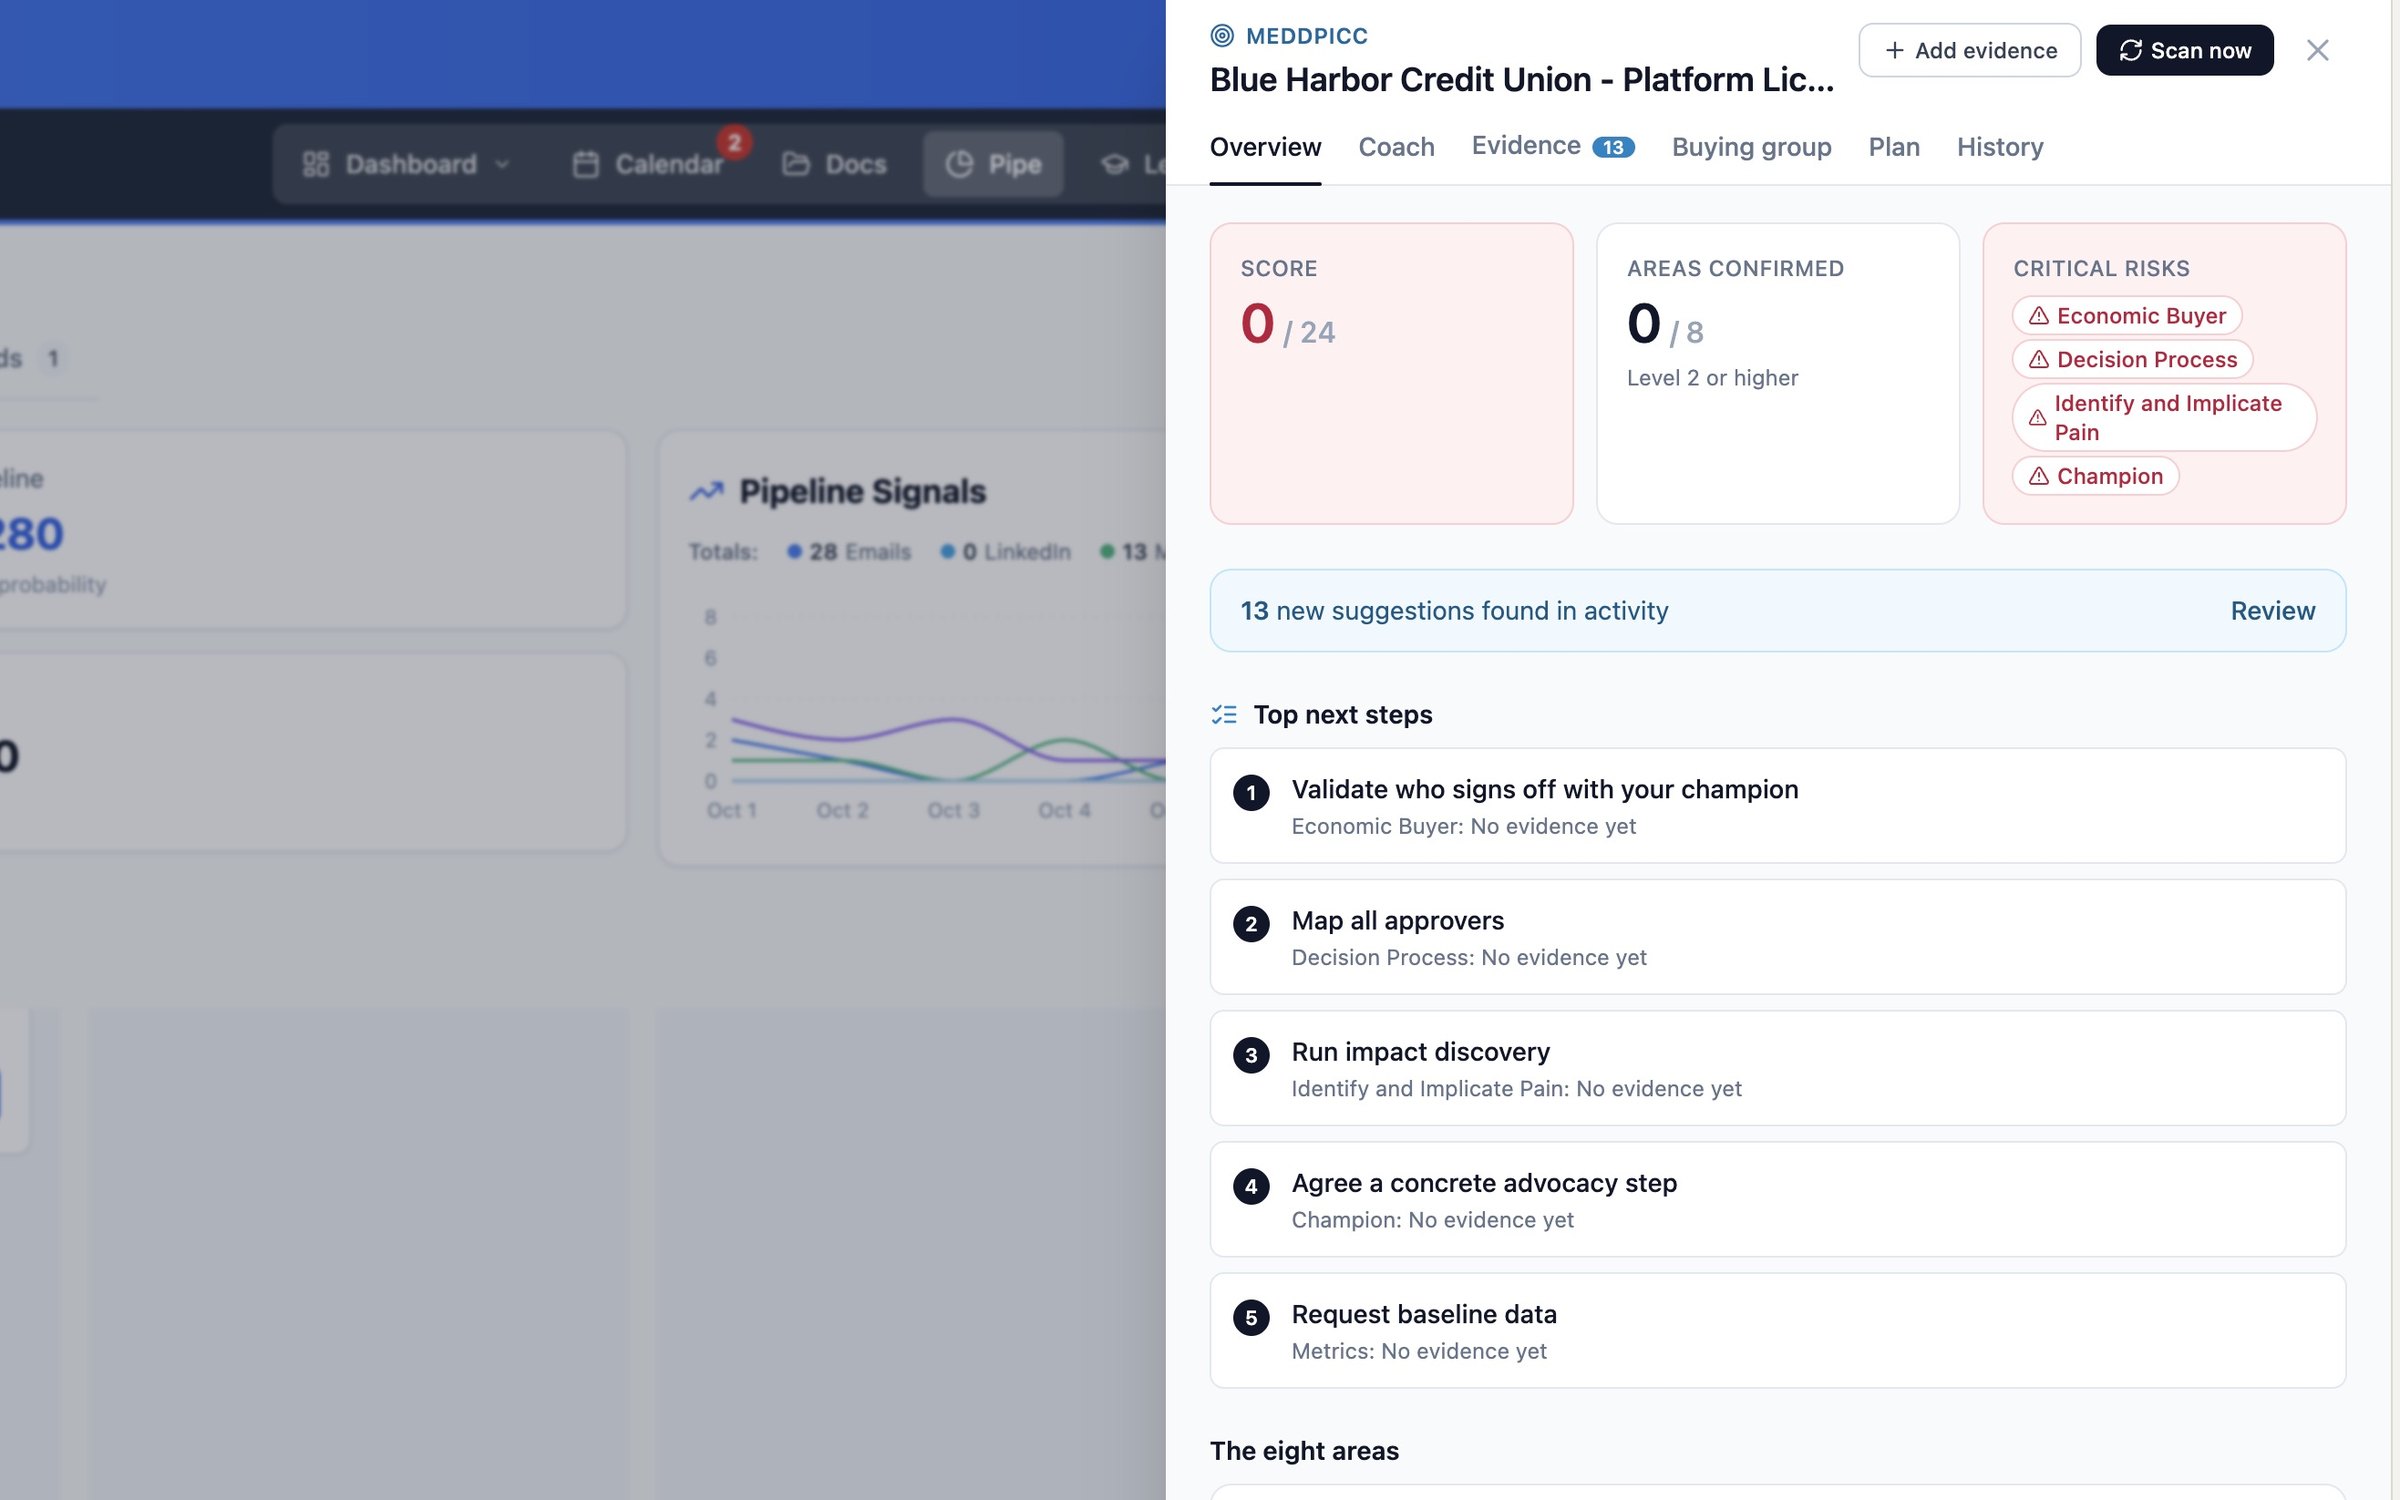The height and width of the screenshot is (1500, 2400).
Task: Open Docs in the background nav
Action: pos(834,164)
